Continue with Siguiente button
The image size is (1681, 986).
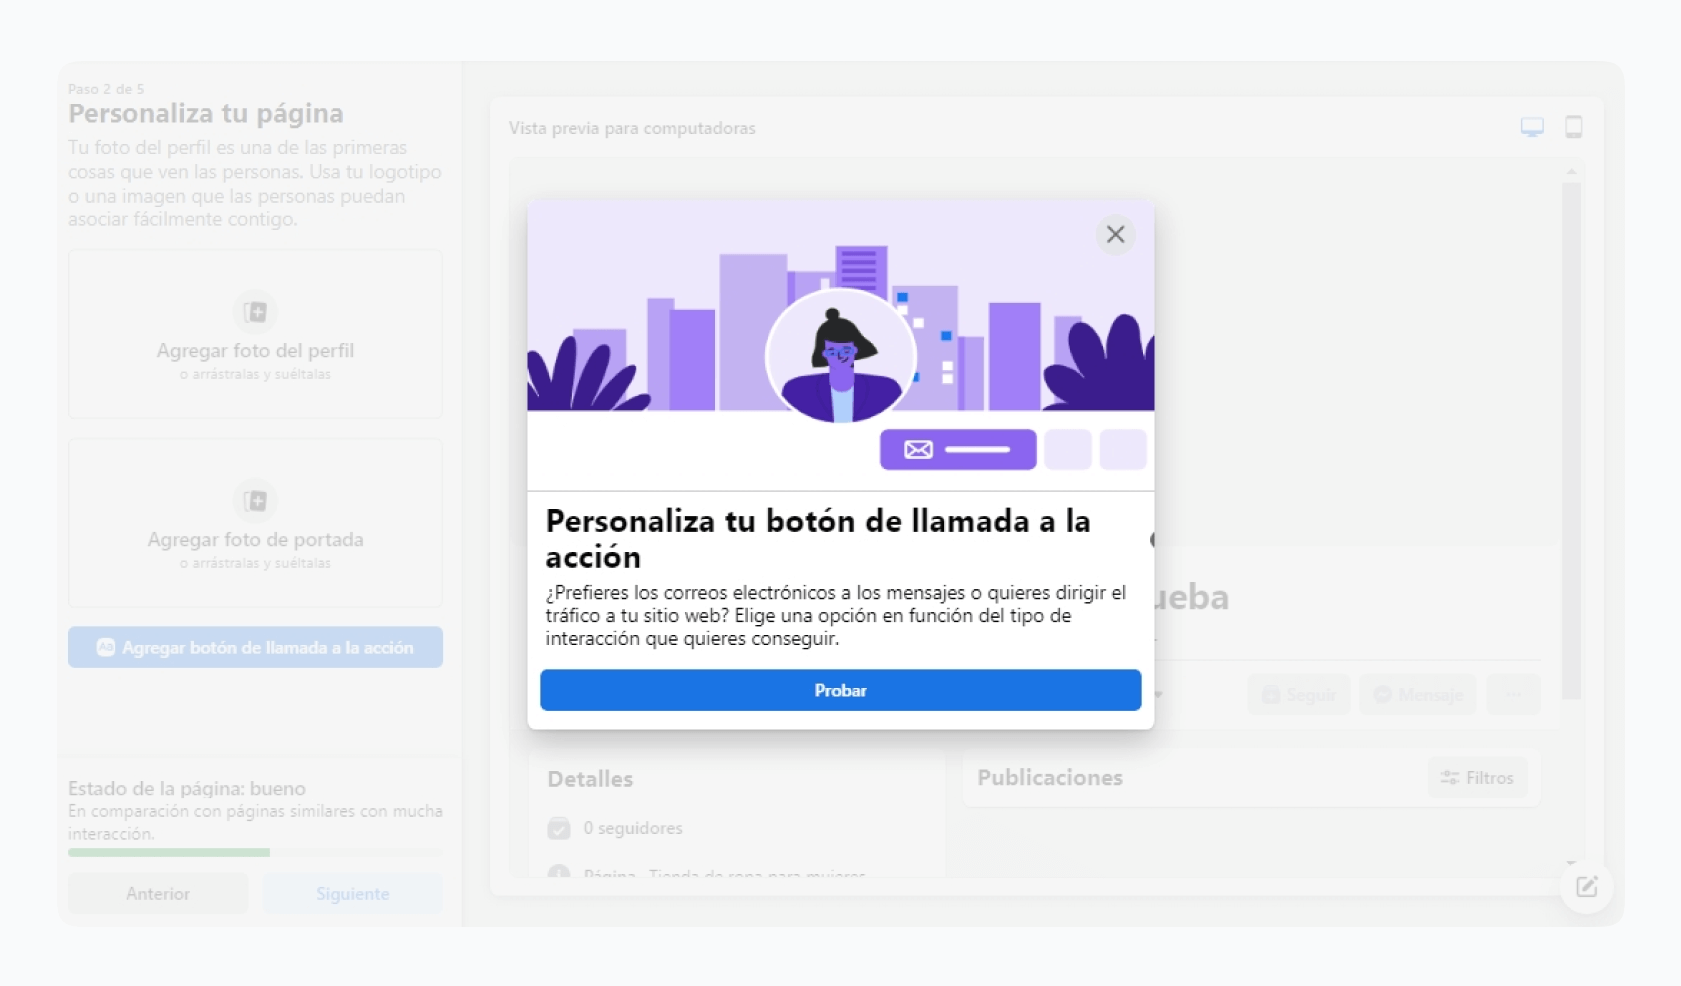[x=353, y=893]
